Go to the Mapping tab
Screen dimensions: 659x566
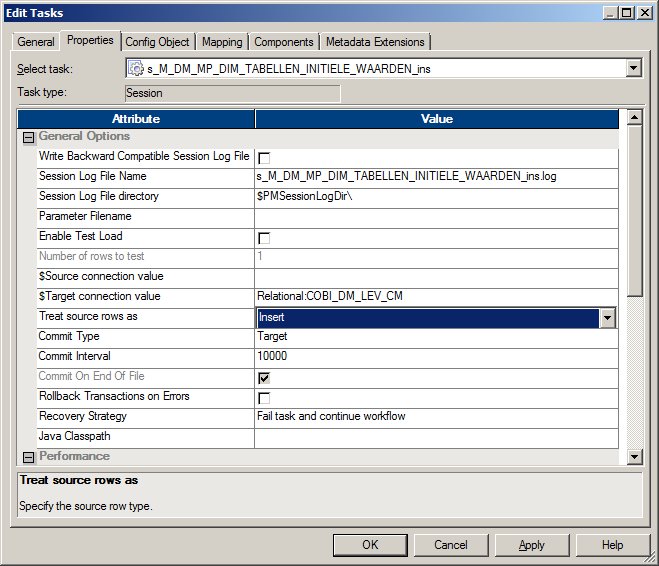pyautogui.click(x=222, y=42)
